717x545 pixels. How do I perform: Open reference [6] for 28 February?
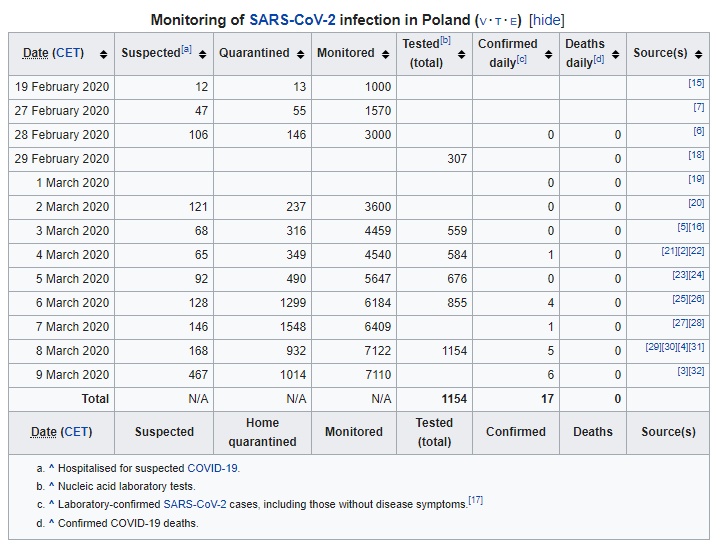tap(699, 131)
